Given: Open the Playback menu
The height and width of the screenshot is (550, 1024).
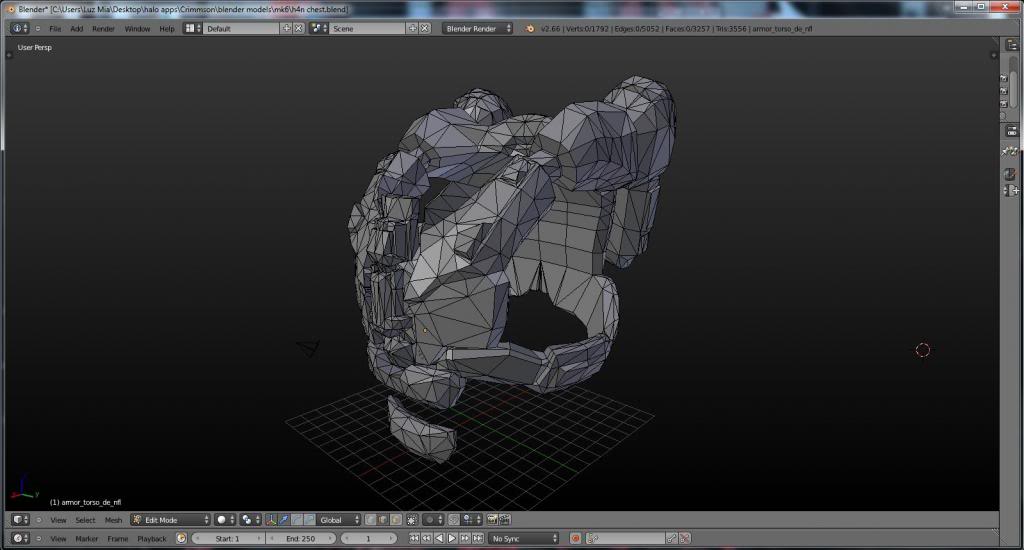Looking at the screenshot, I should 152,539.
